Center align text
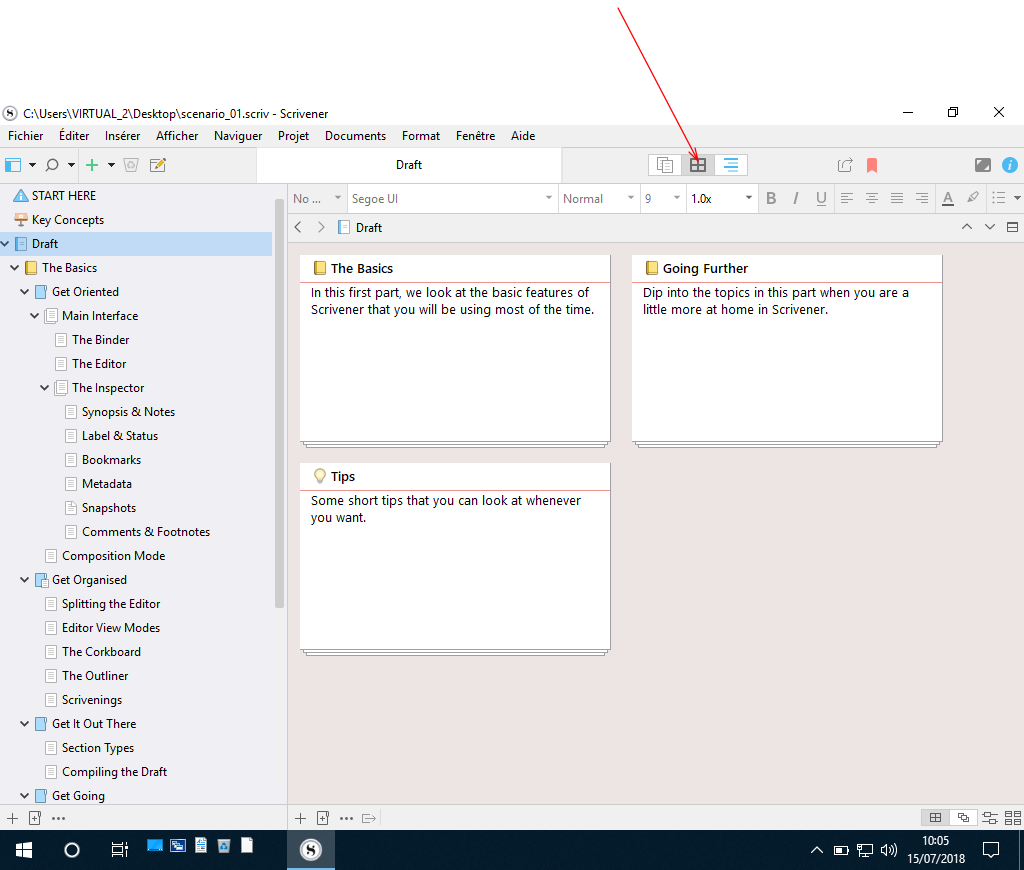 tap(872, 199)
